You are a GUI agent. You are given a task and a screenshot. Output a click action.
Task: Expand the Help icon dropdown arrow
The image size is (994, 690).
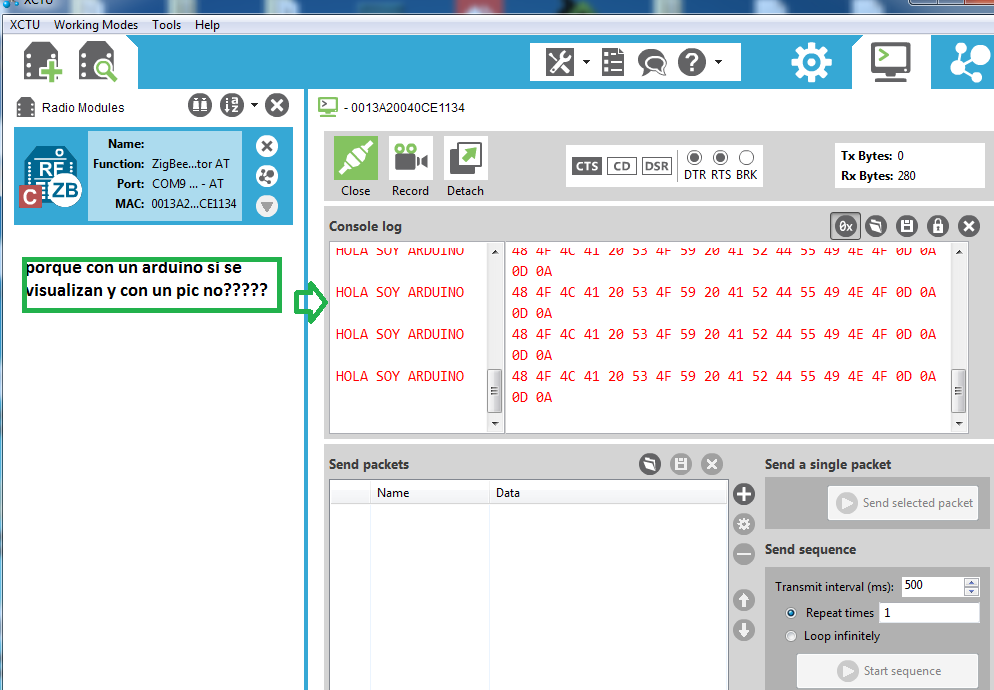coord(718,62)
